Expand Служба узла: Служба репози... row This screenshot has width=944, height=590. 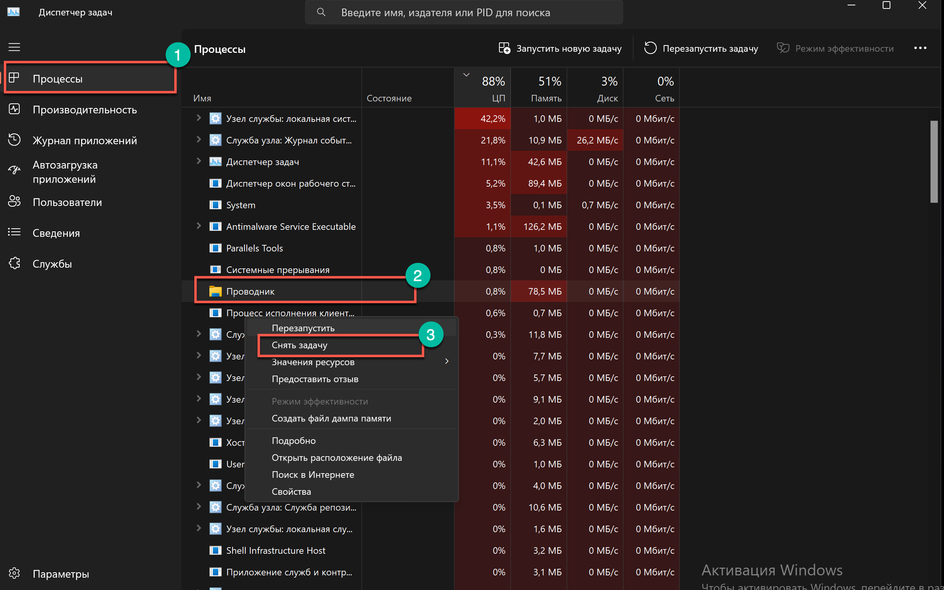(198, 507)
